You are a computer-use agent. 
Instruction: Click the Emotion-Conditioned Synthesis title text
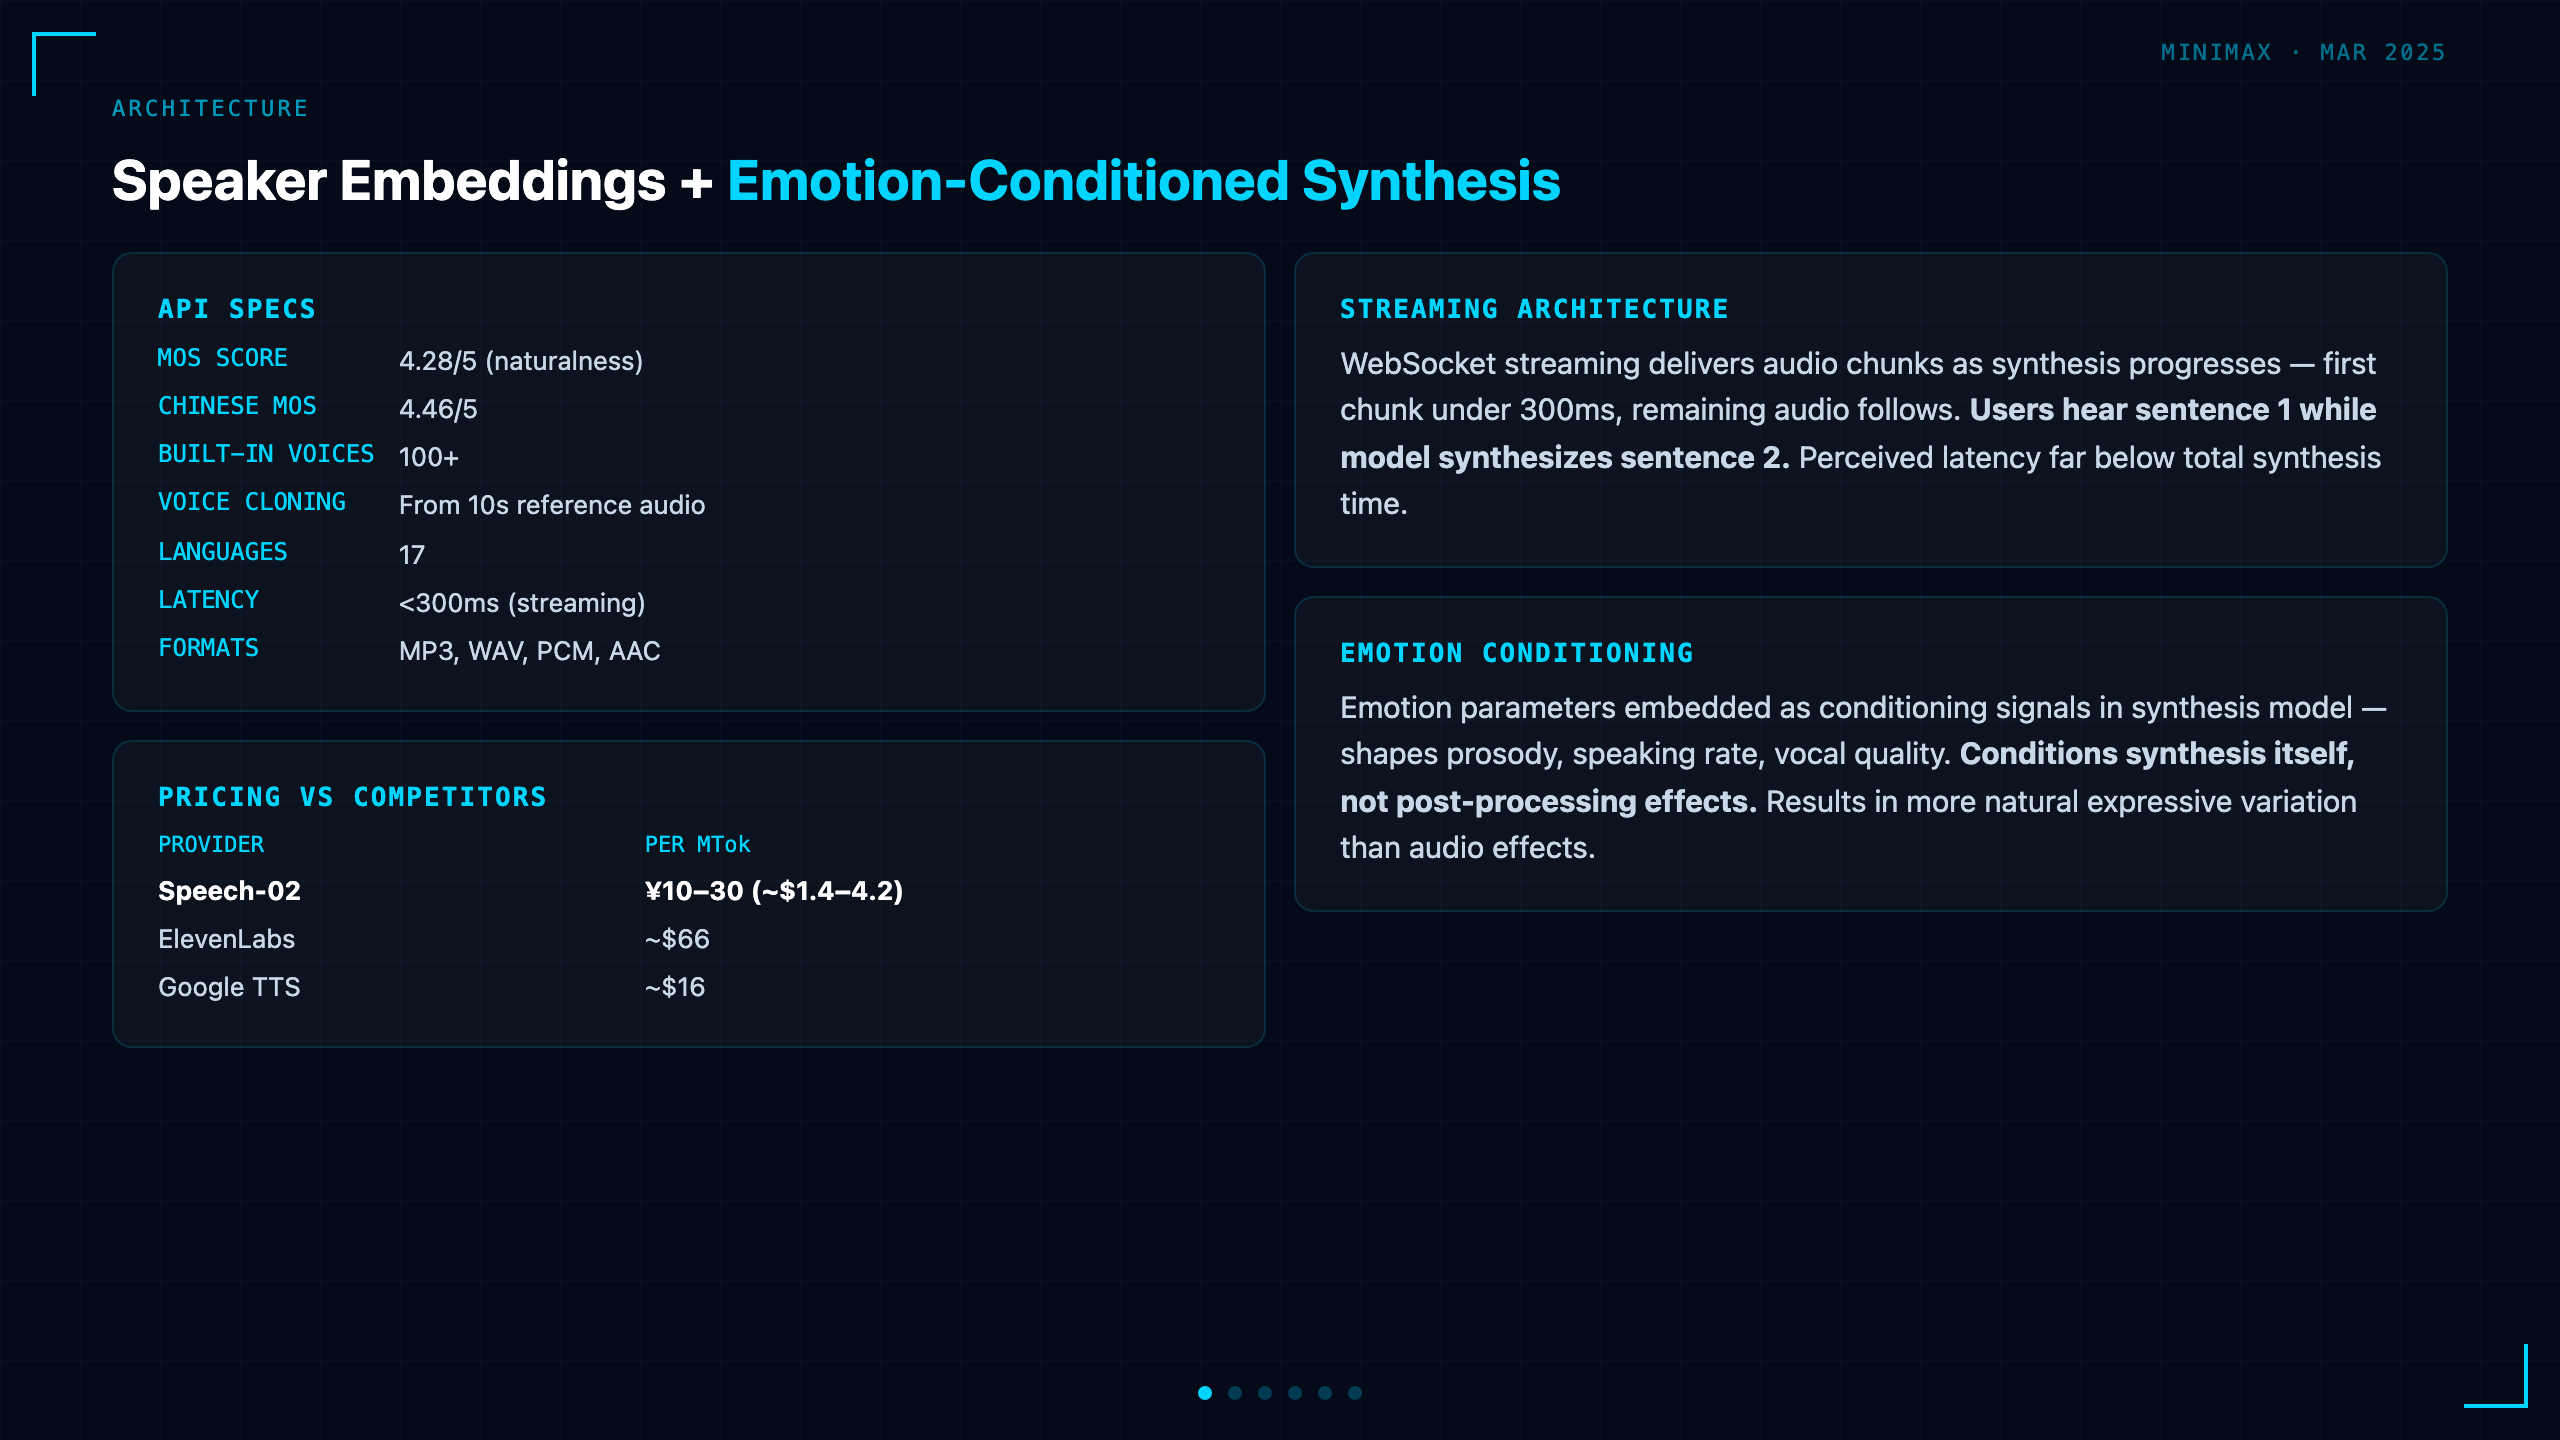[x=1143, y=181]
